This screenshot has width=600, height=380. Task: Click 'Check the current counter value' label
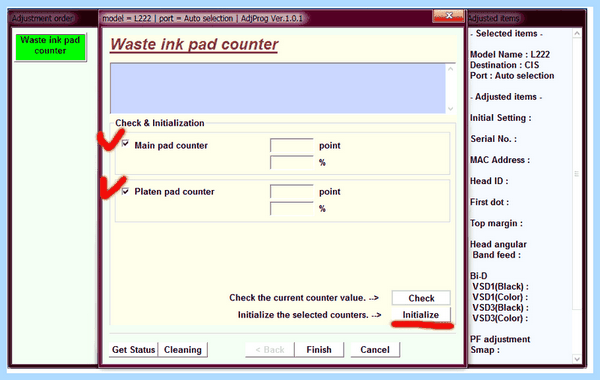click(x=298, y=298)
